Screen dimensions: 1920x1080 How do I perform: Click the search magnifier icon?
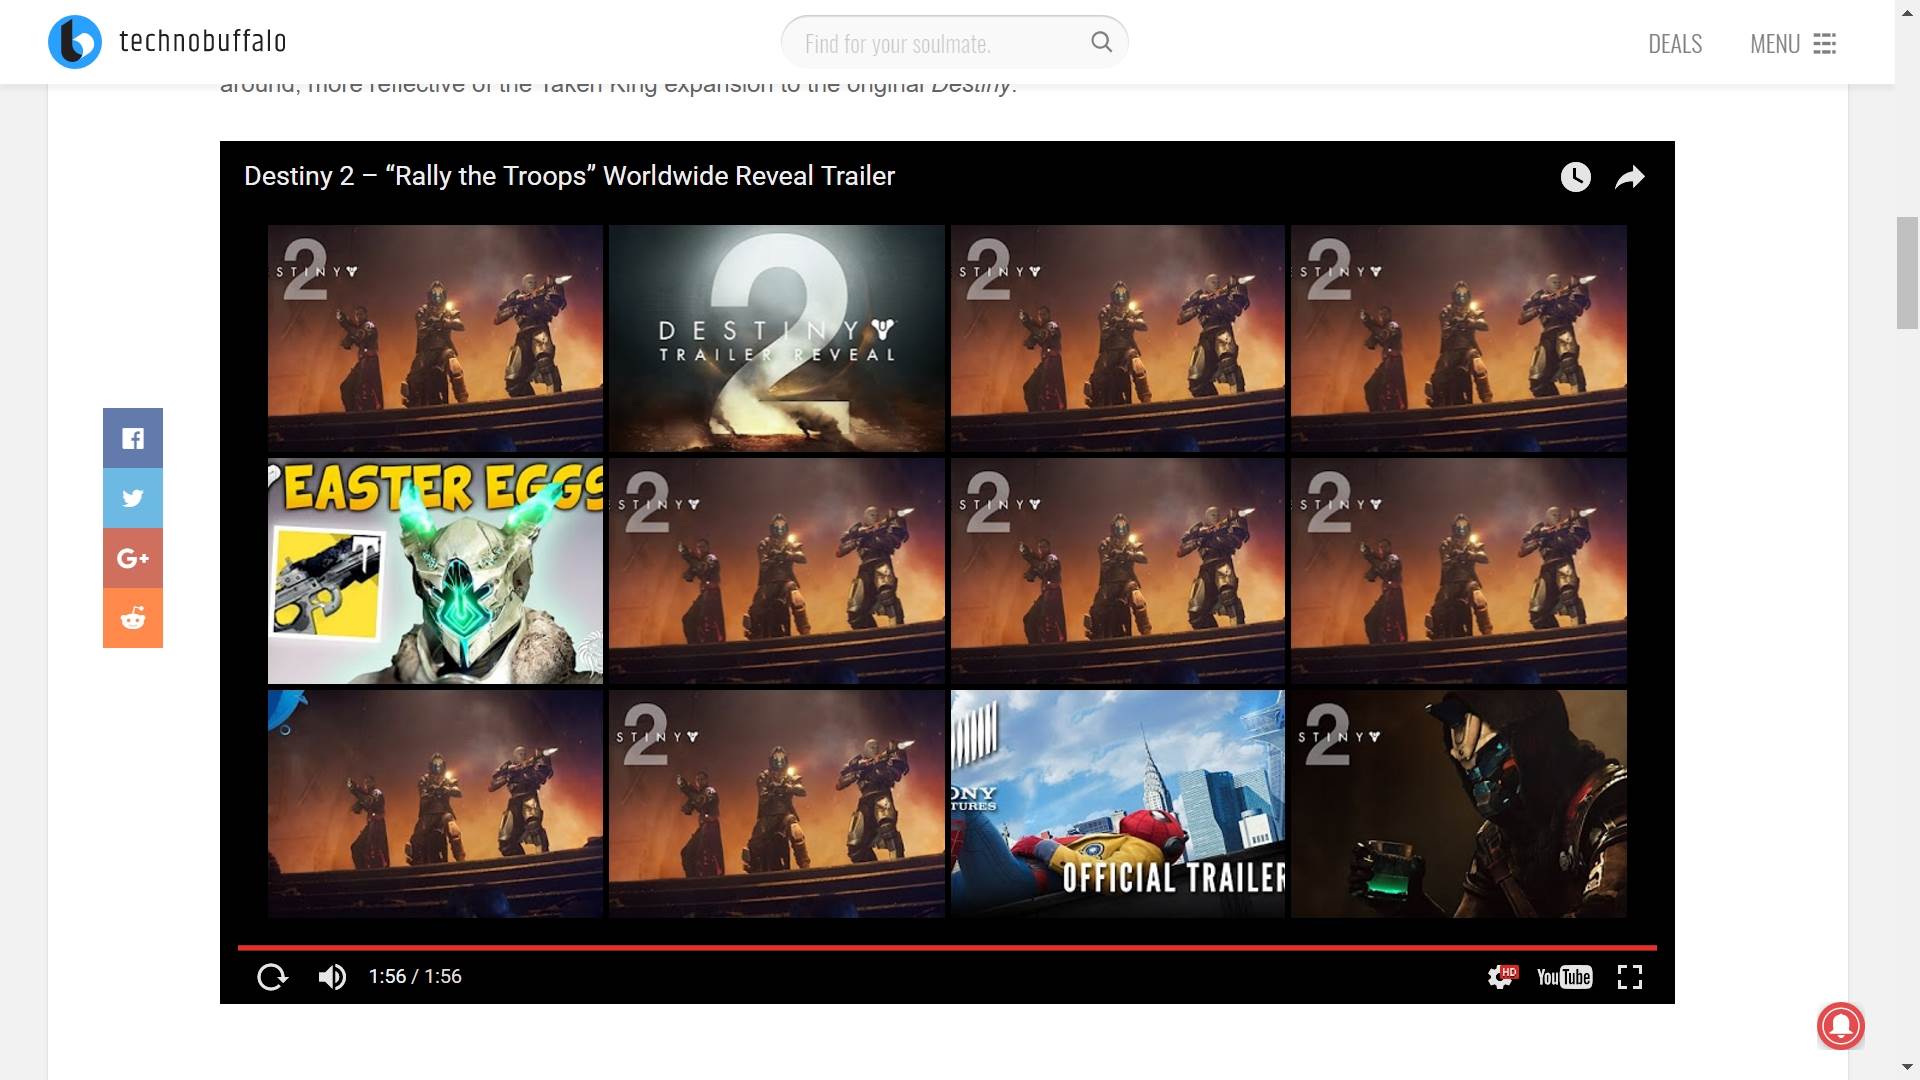[x=1101, y=42]
